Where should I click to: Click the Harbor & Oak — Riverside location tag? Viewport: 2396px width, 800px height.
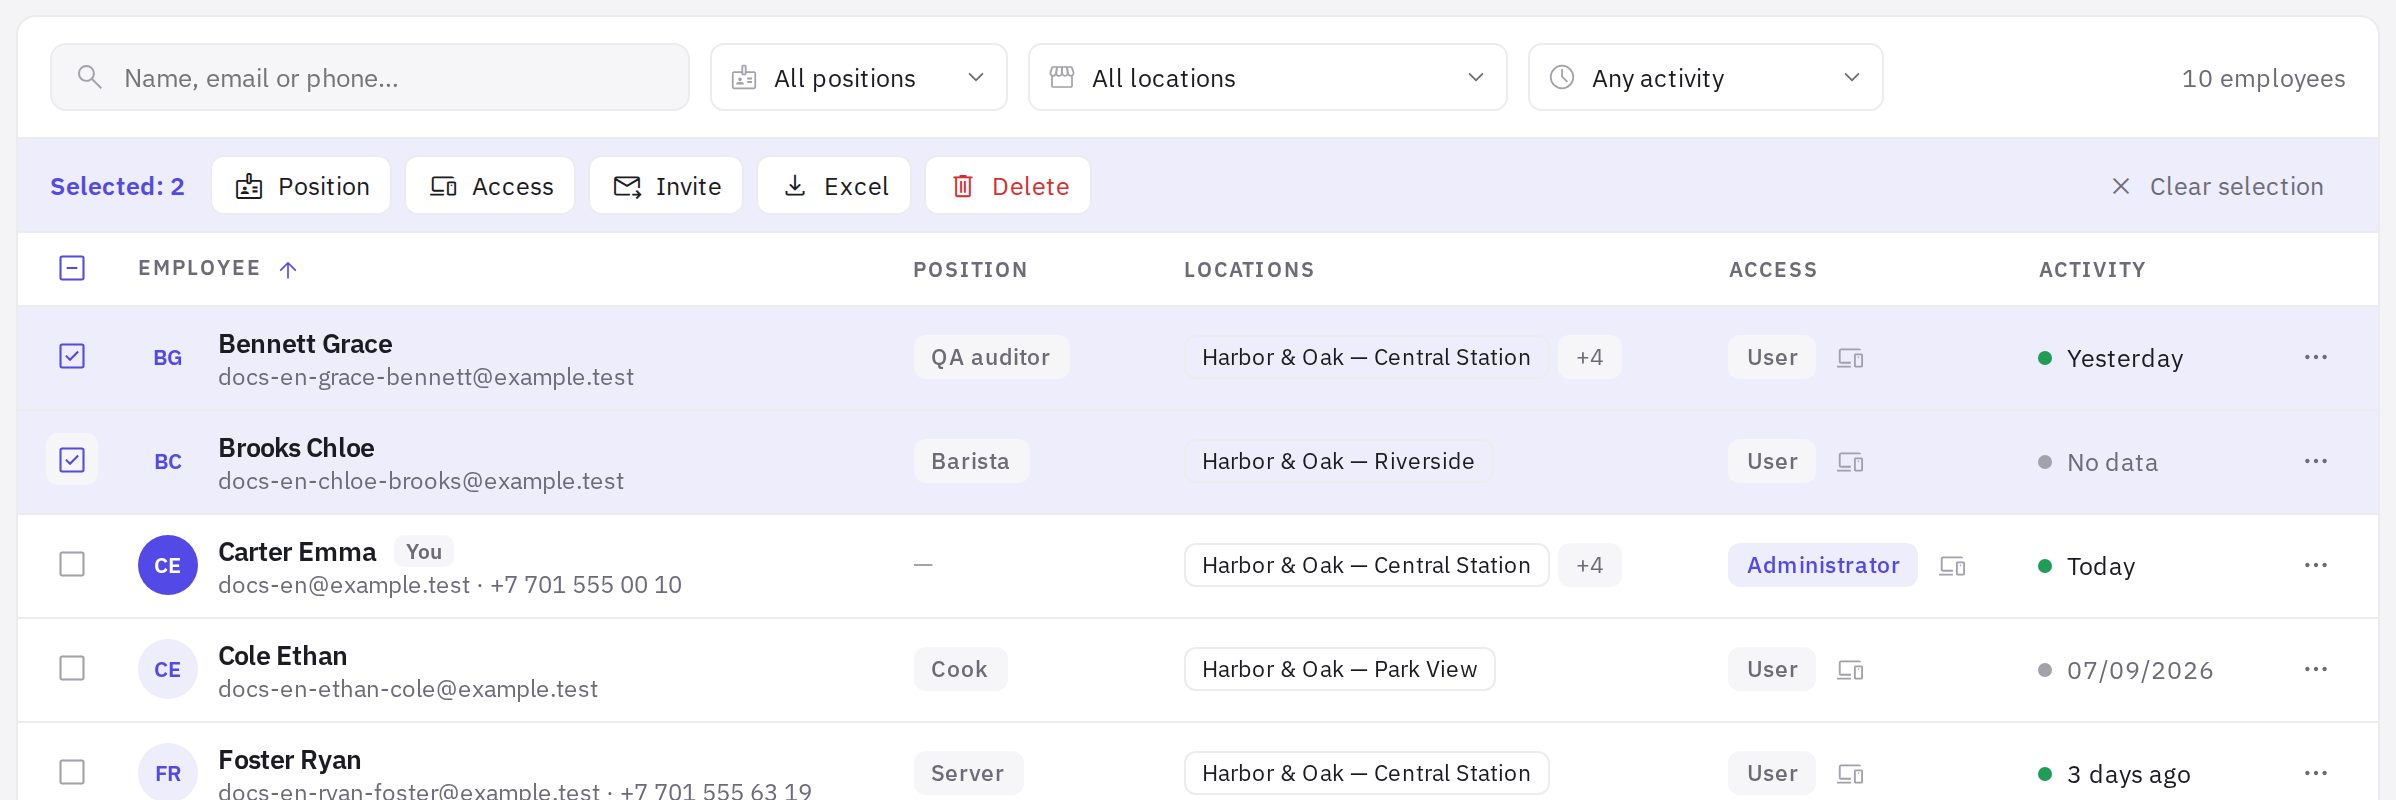click(x=1338, y=461)
